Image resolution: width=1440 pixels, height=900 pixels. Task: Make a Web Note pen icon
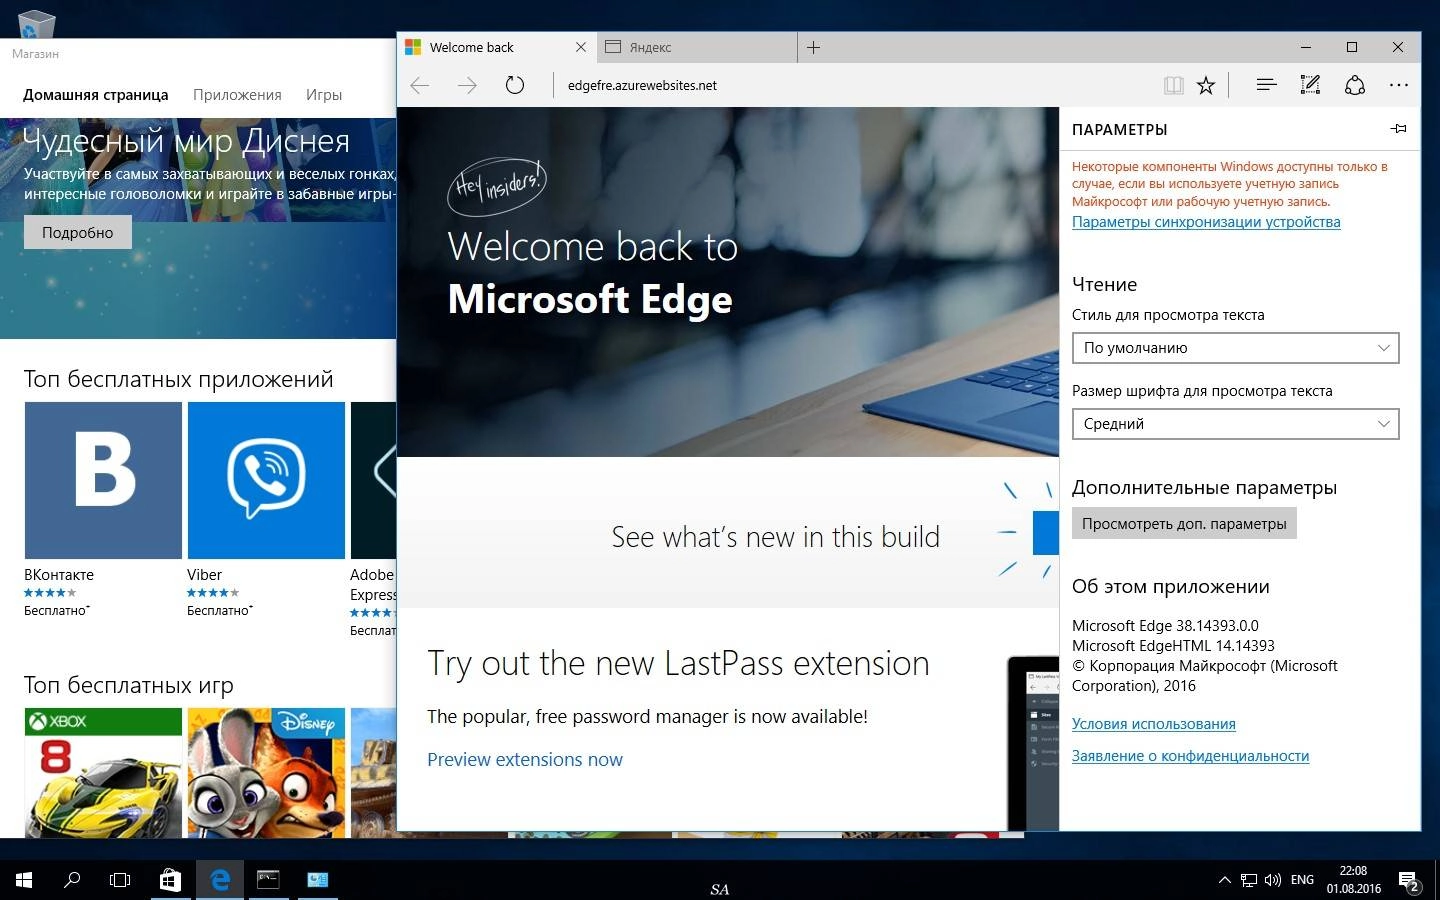click(1310, 85)
